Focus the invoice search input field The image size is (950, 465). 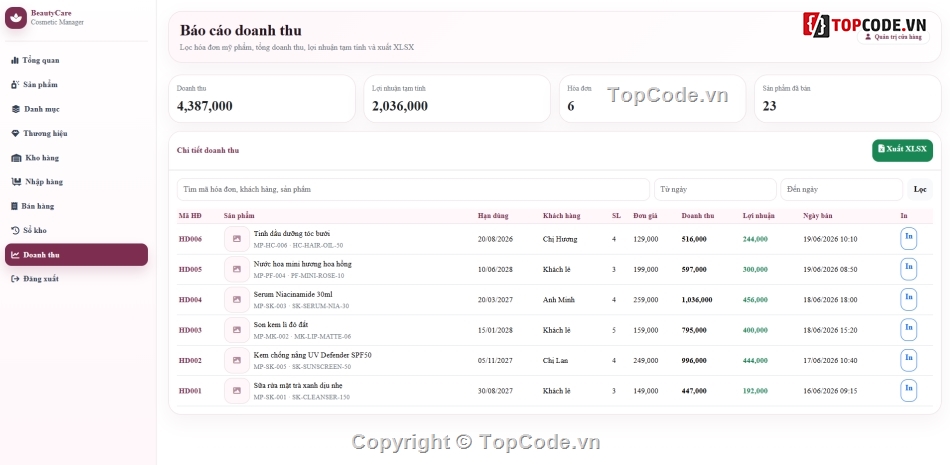click(x=413, y=190)
